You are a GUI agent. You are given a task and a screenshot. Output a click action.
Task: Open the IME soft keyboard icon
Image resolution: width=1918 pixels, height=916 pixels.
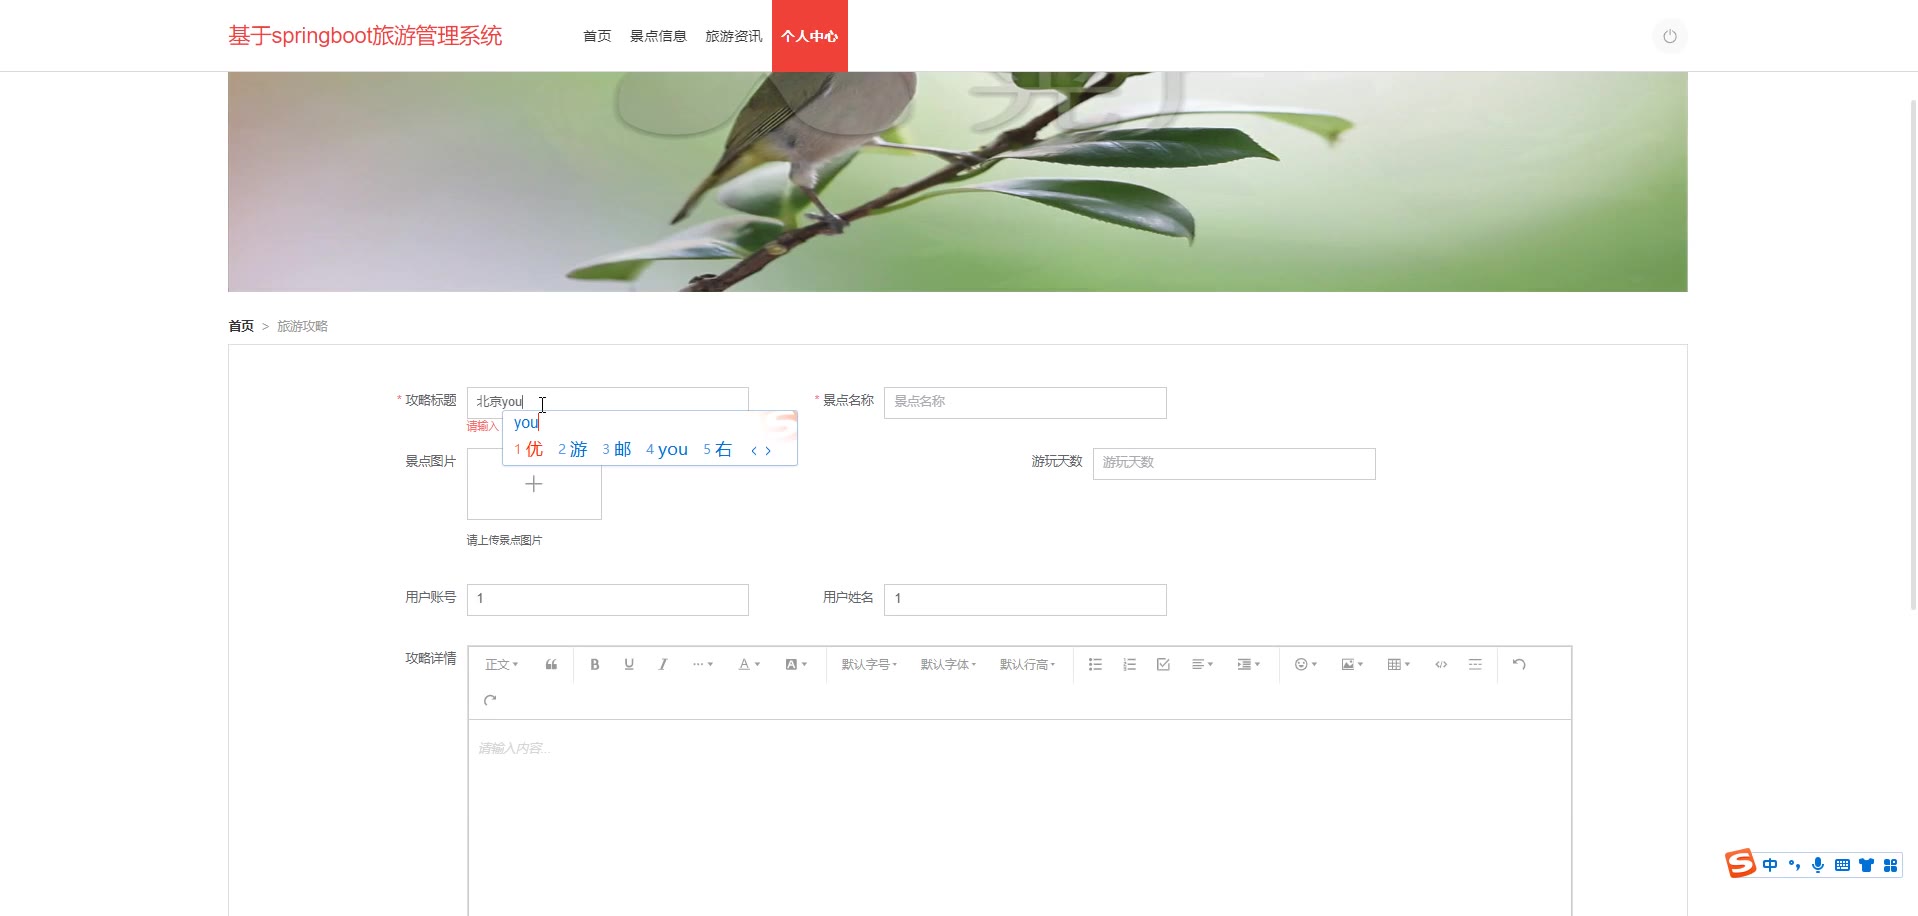click(x=1842, y=865)
